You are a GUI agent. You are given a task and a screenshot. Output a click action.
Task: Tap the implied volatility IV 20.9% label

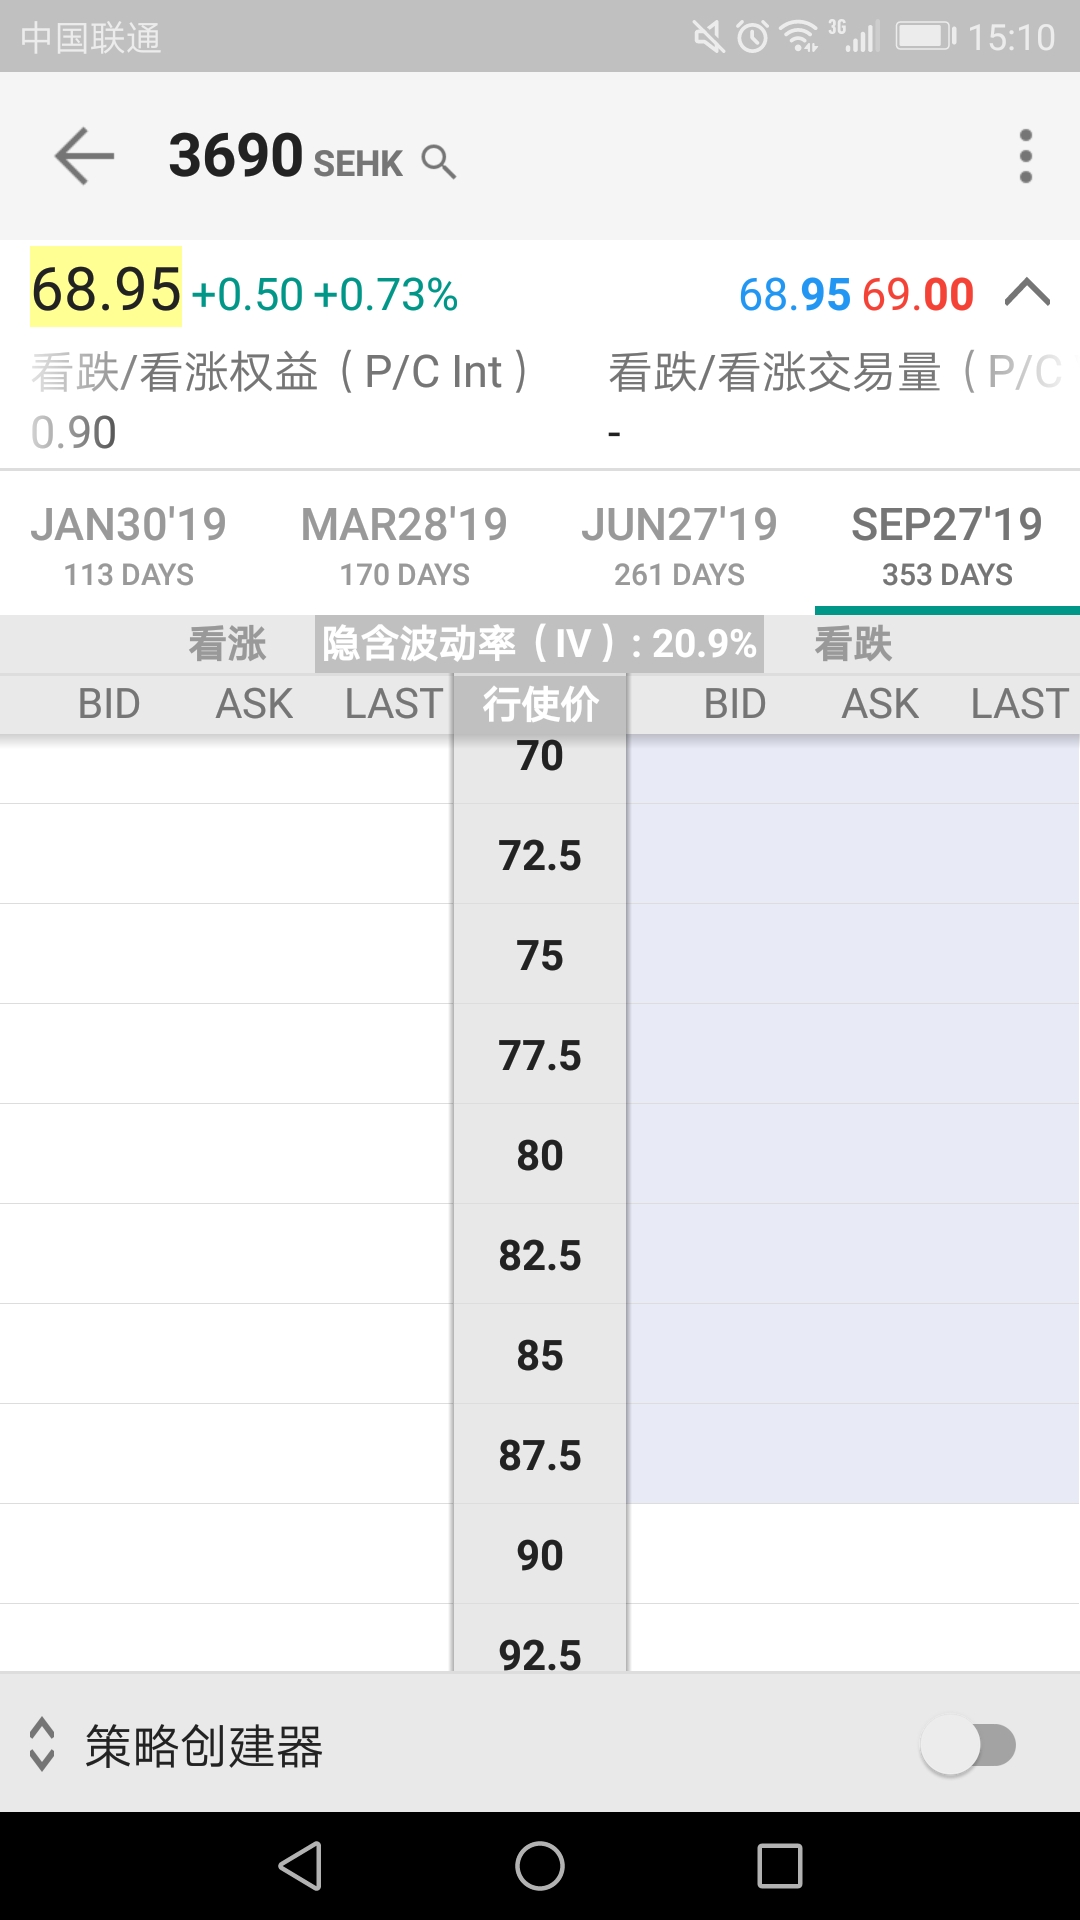pyautogui.click(x=539, y=644)
